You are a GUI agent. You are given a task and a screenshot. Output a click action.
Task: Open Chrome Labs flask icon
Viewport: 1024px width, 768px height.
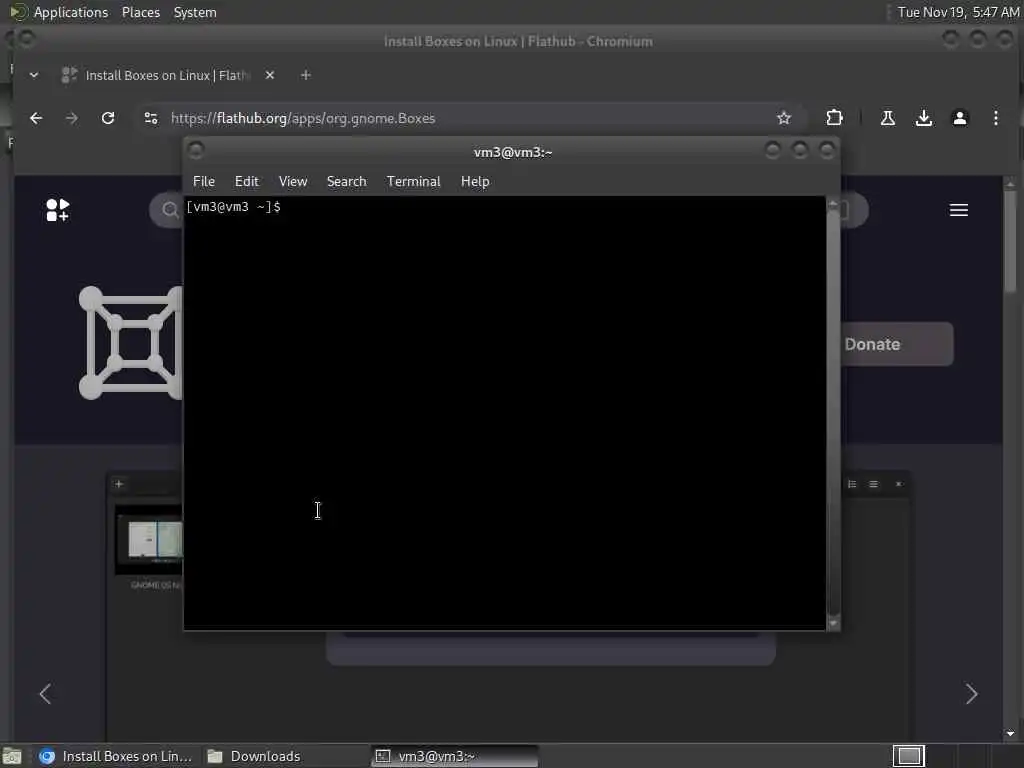point(888,118)
